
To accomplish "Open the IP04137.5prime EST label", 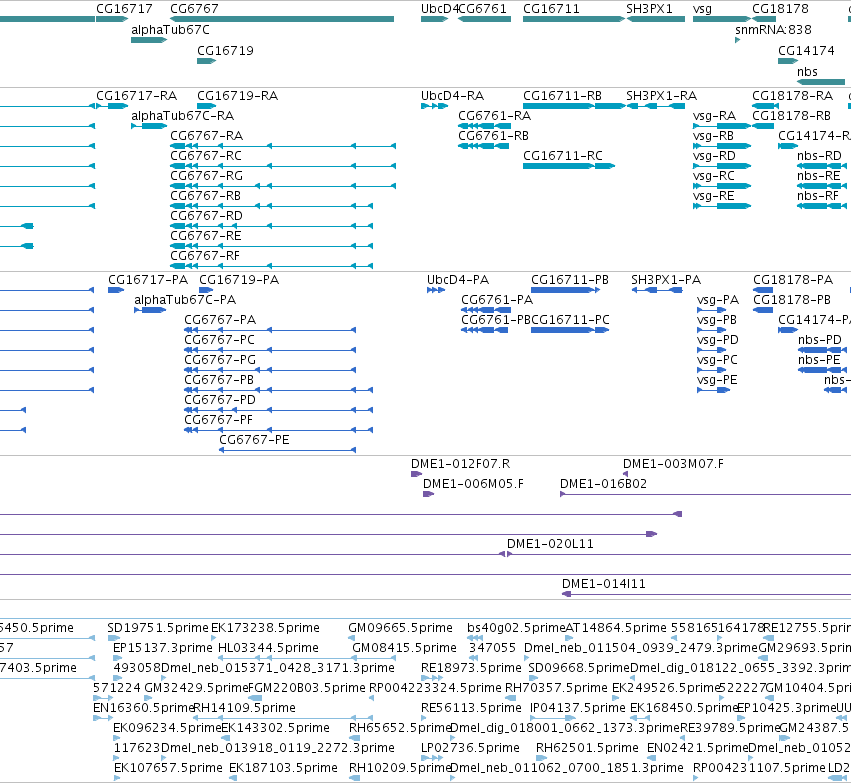I will [577, 708].
